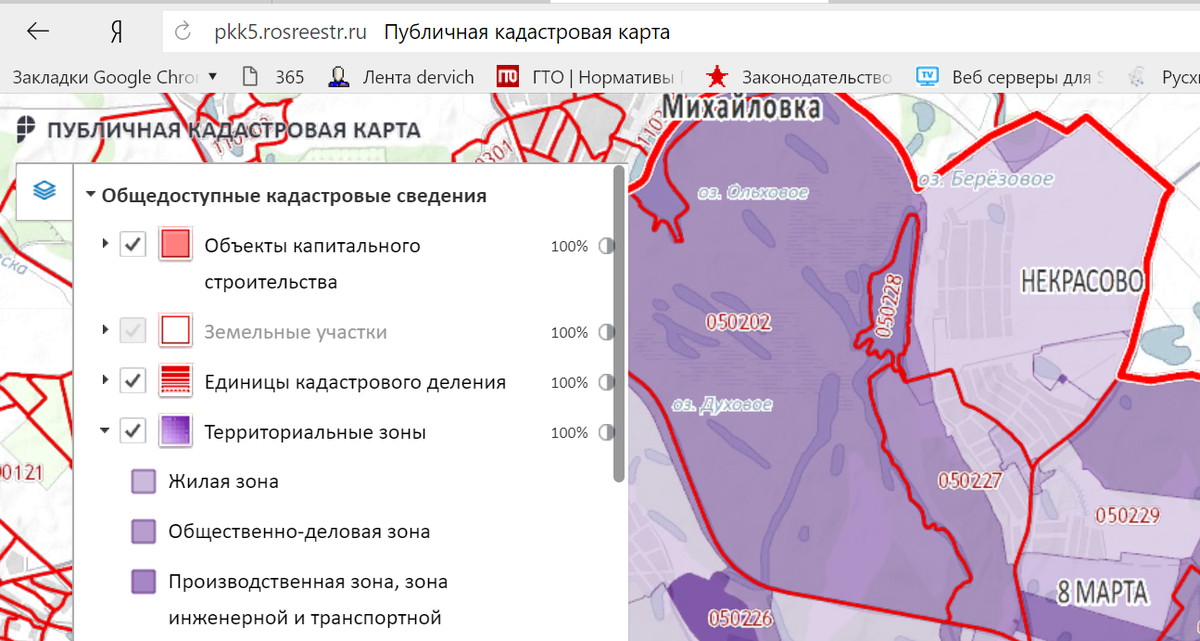Click cadastral quarter 050229 on map
The image size is (1200, 641).
1127,516
